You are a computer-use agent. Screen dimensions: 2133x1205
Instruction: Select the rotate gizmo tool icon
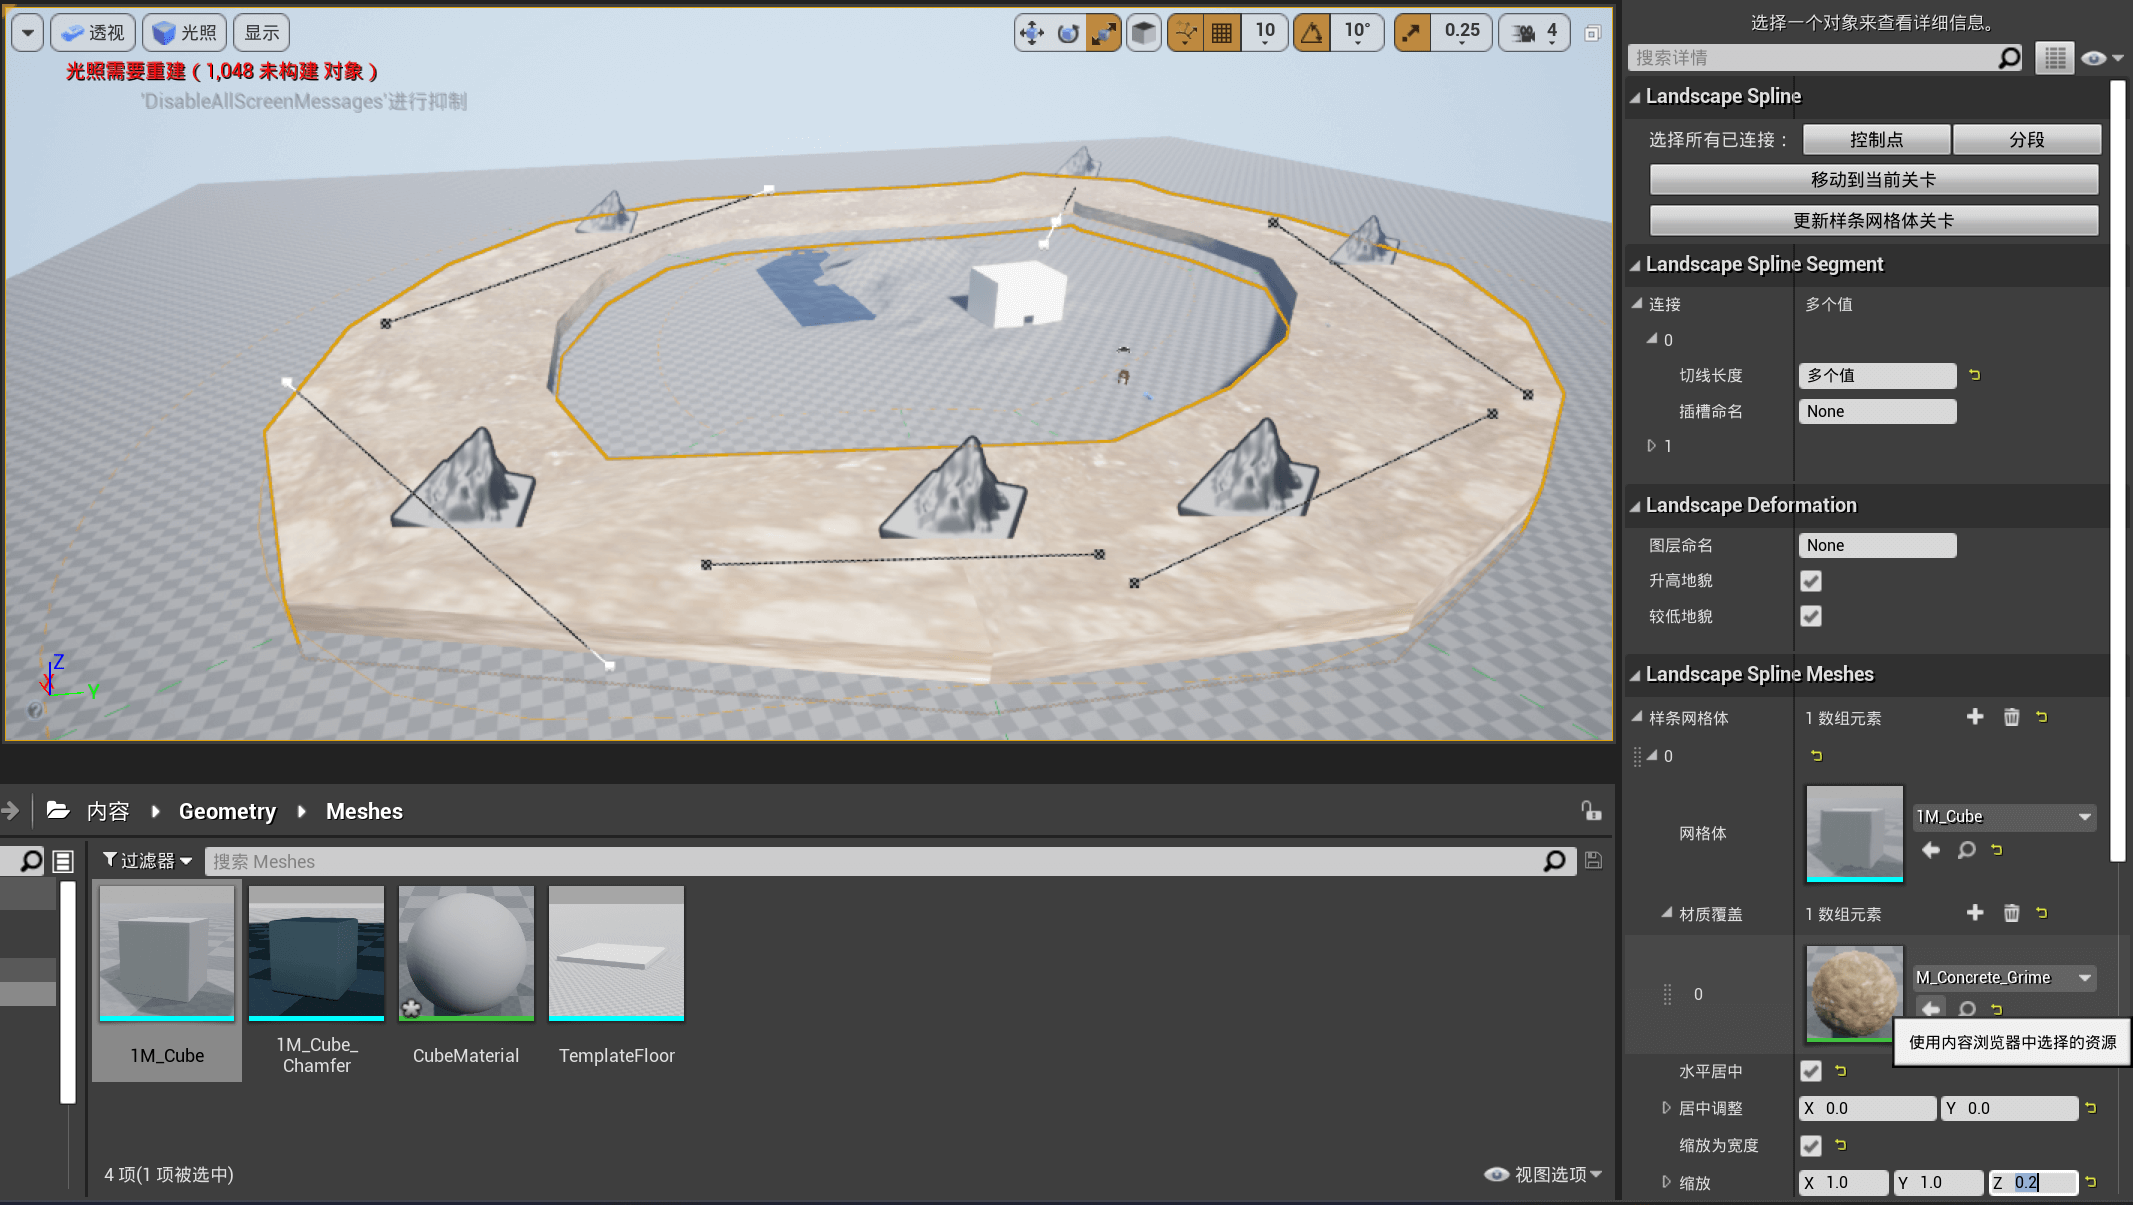click(1067, 33)
